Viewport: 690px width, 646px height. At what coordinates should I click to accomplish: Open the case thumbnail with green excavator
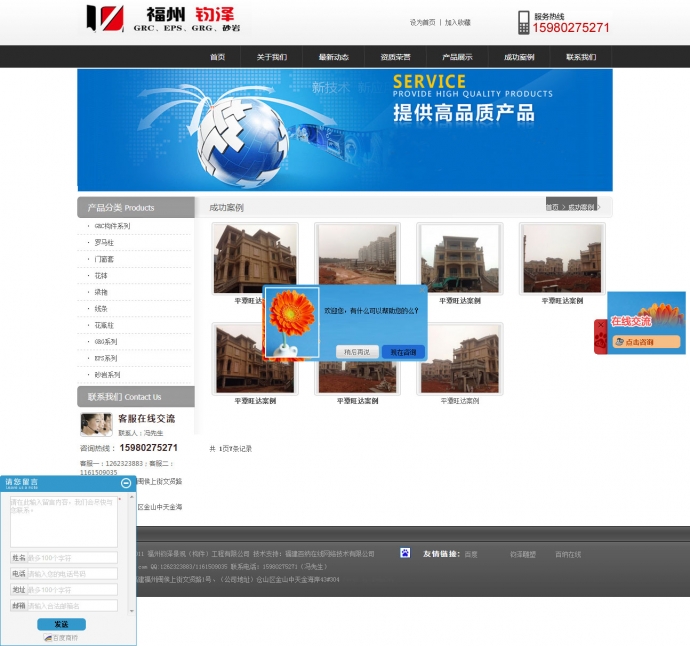point(460,258)
